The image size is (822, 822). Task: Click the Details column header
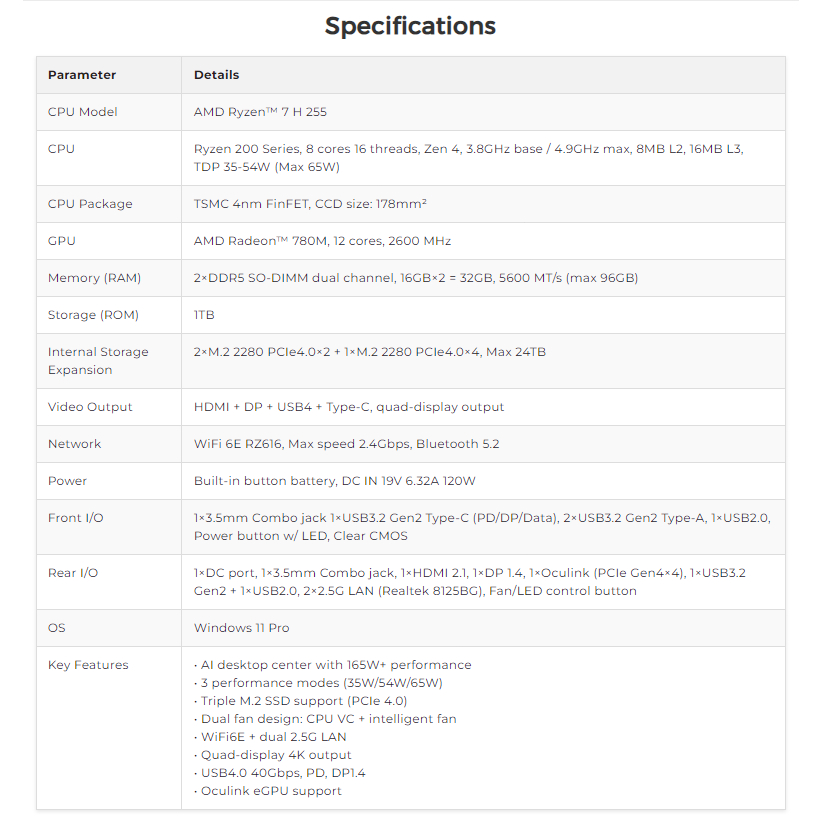(216, 75)
